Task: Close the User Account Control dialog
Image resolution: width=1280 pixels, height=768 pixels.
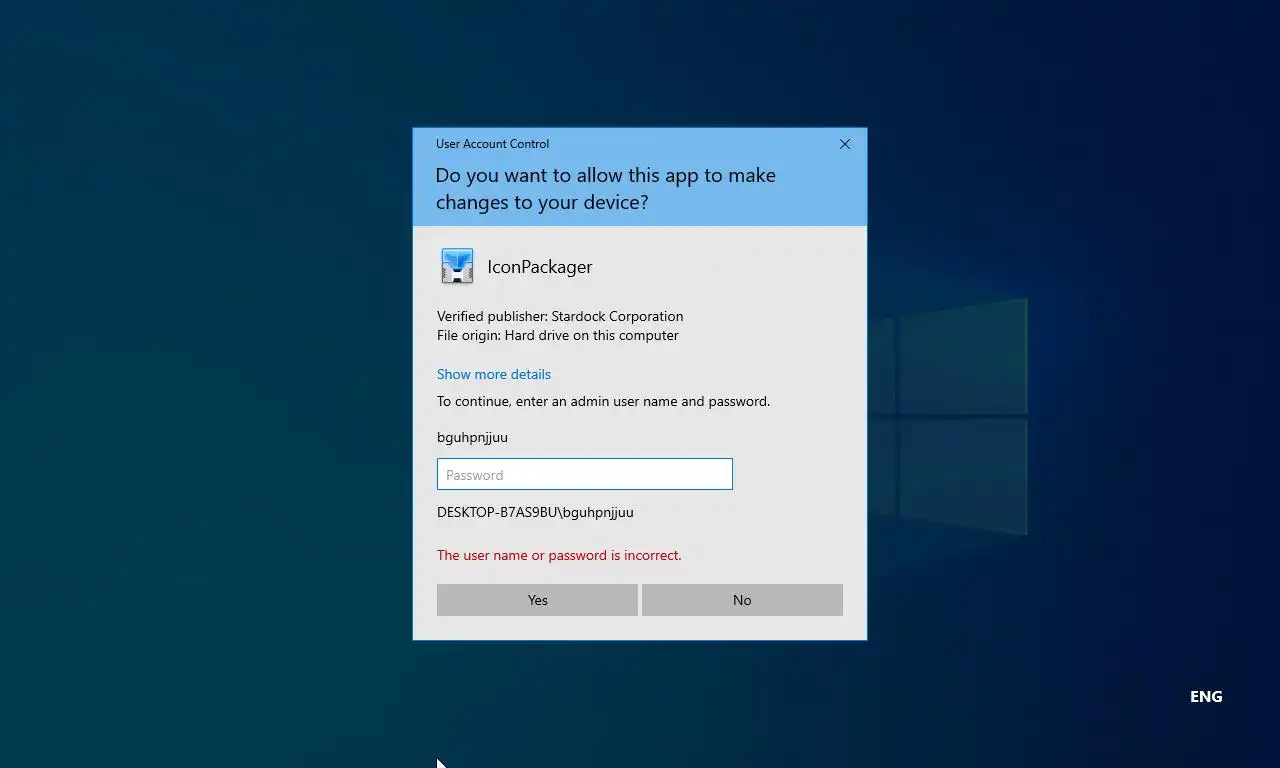Action: coord(845,144)
